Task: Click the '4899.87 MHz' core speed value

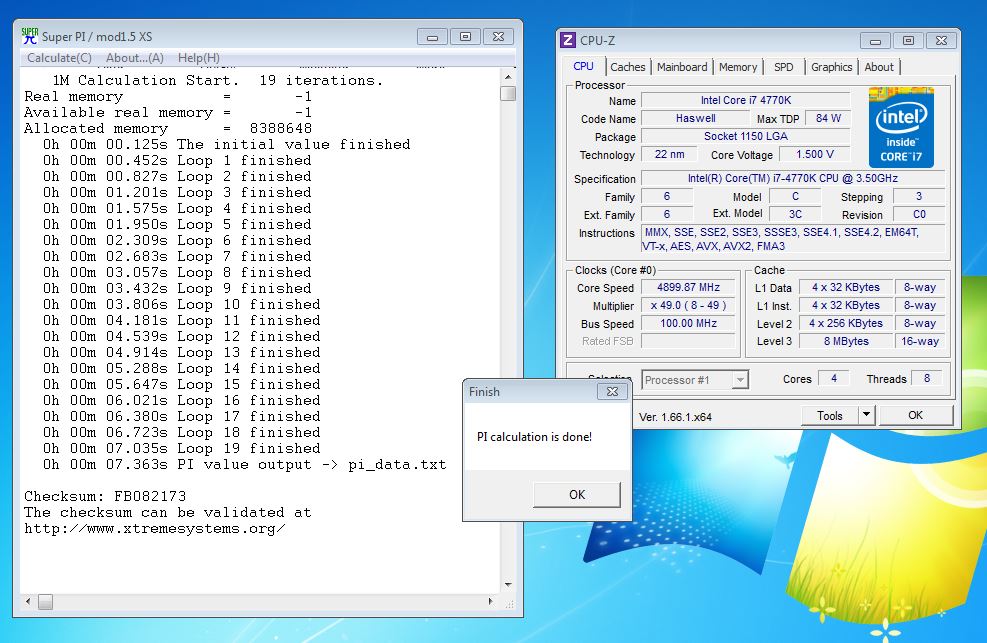Action: (688, 288)
